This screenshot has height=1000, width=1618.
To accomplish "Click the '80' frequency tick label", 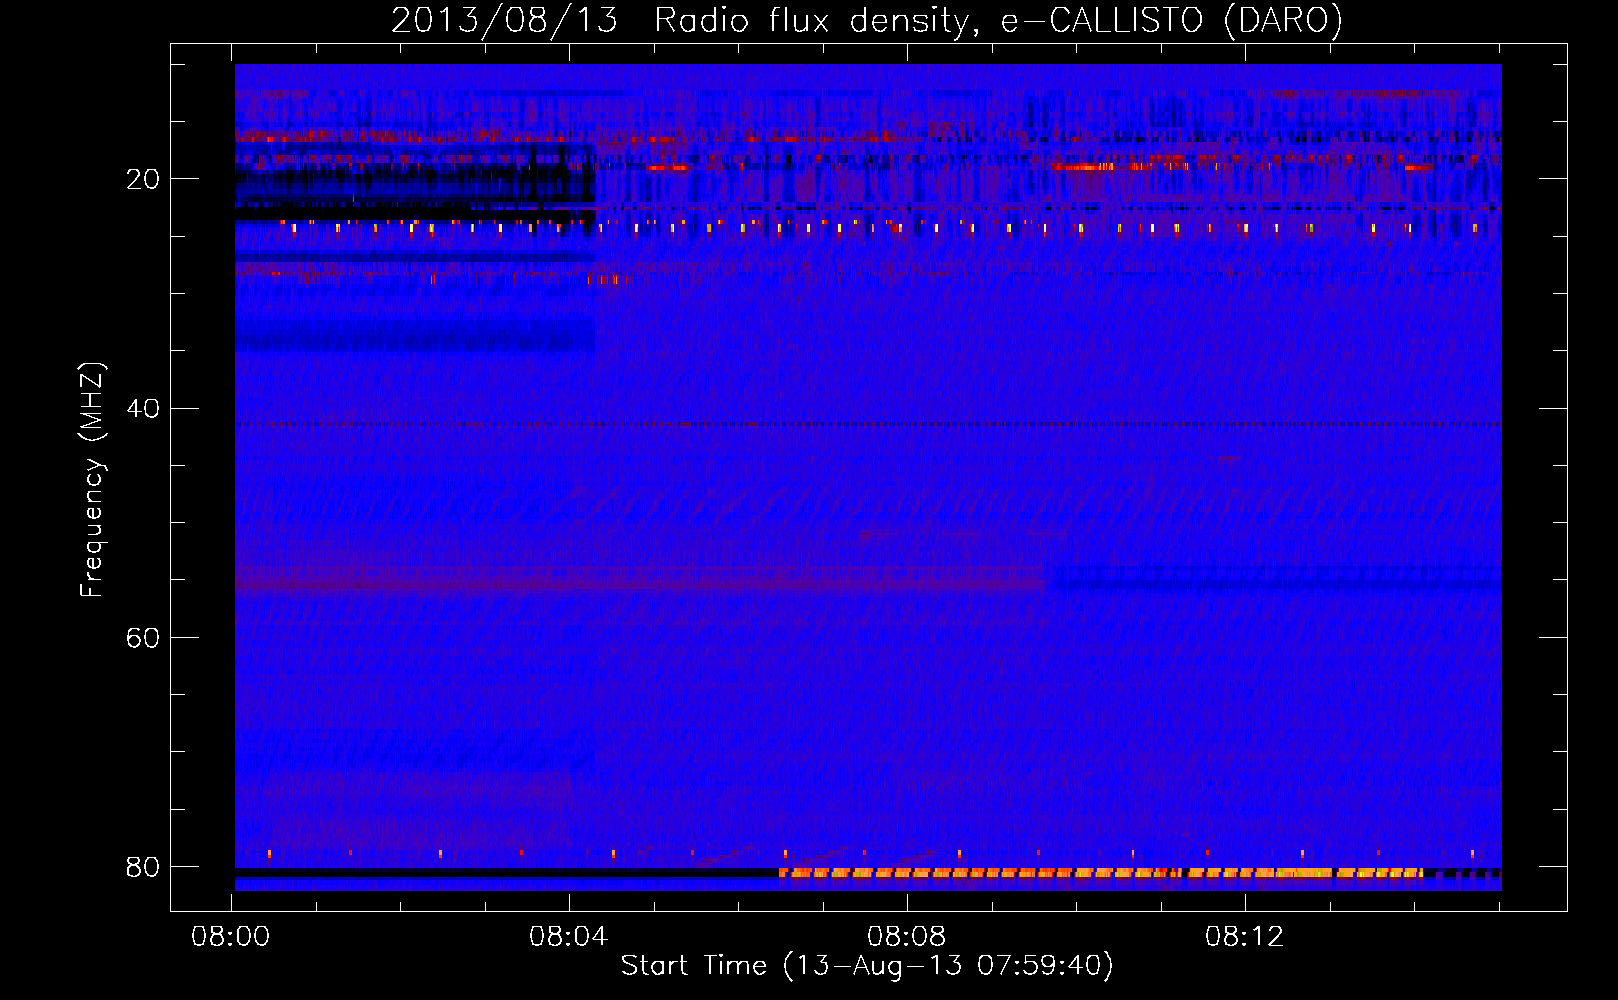I will 143,866.
